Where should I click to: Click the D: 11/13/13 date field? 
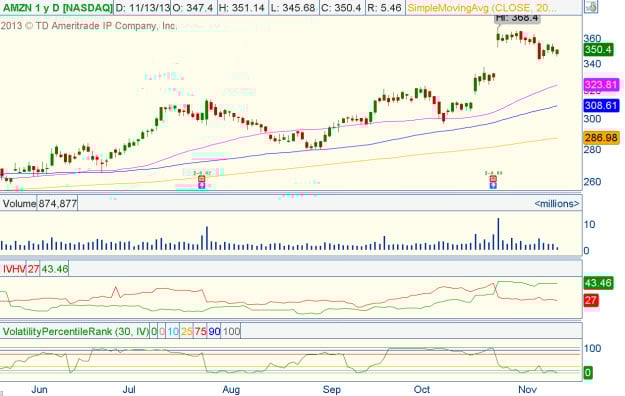coord(143,8)
